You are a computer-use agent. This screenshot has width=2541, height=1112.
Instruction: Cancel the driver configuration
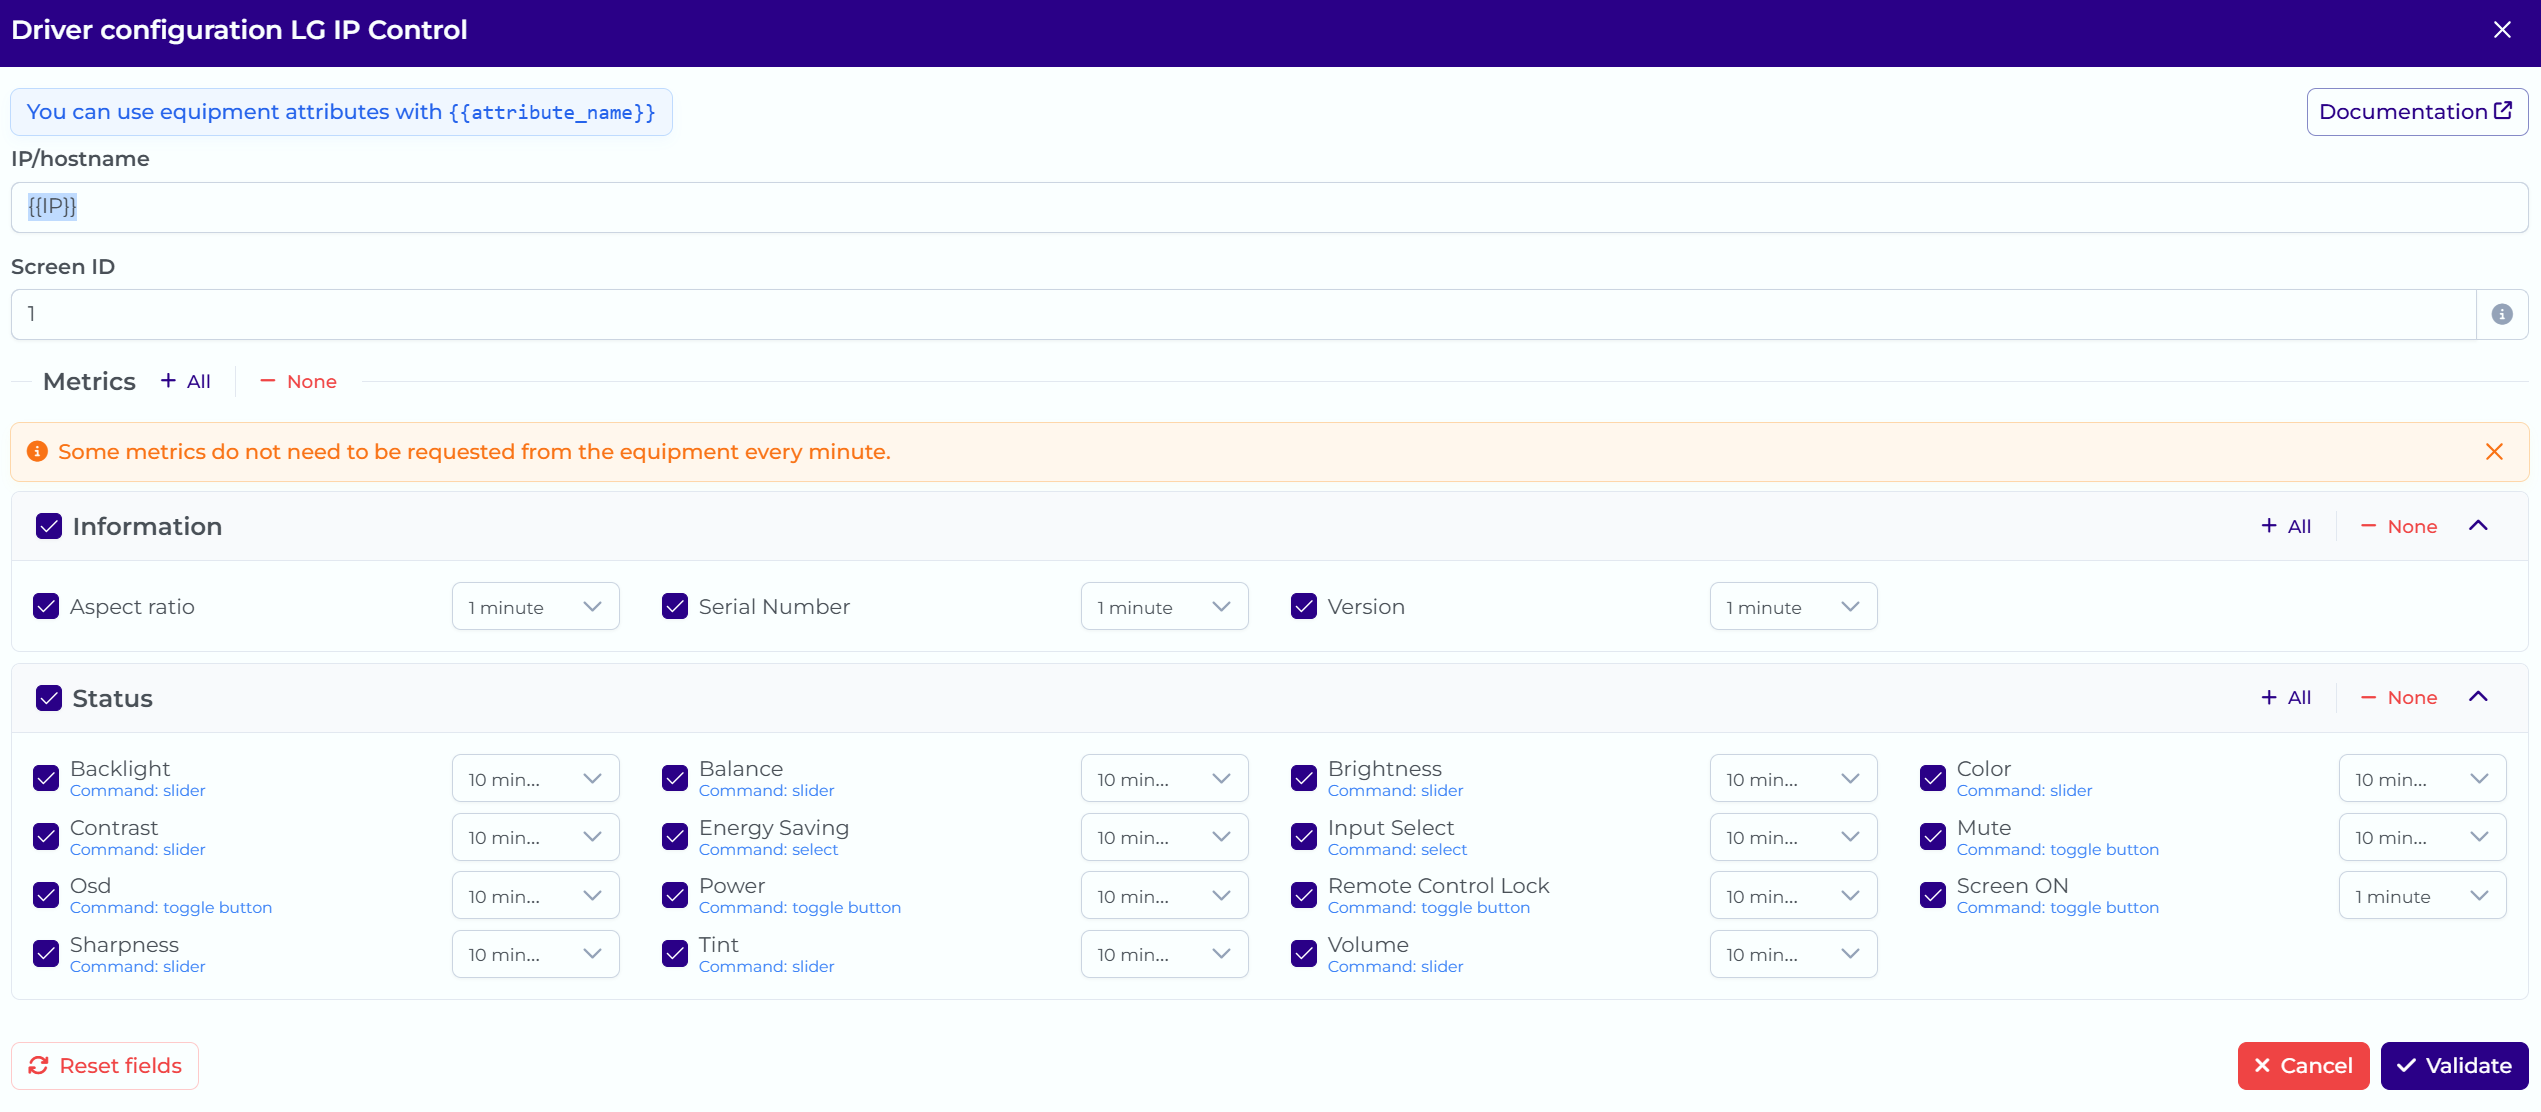coord(2303,1066)
